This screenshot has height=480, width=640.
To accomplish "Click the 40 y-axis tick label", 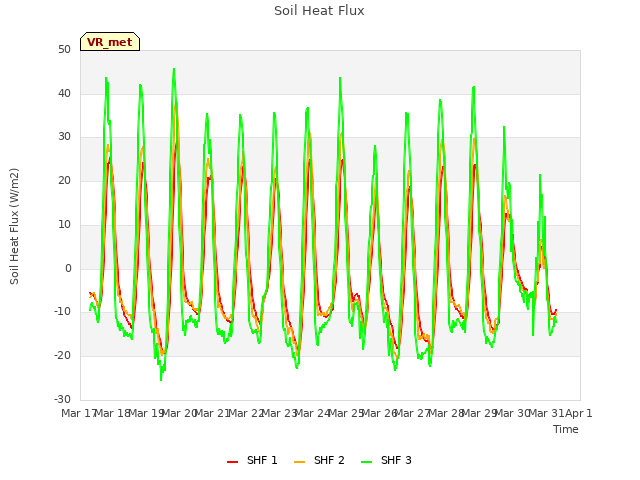I will [64, 93].
